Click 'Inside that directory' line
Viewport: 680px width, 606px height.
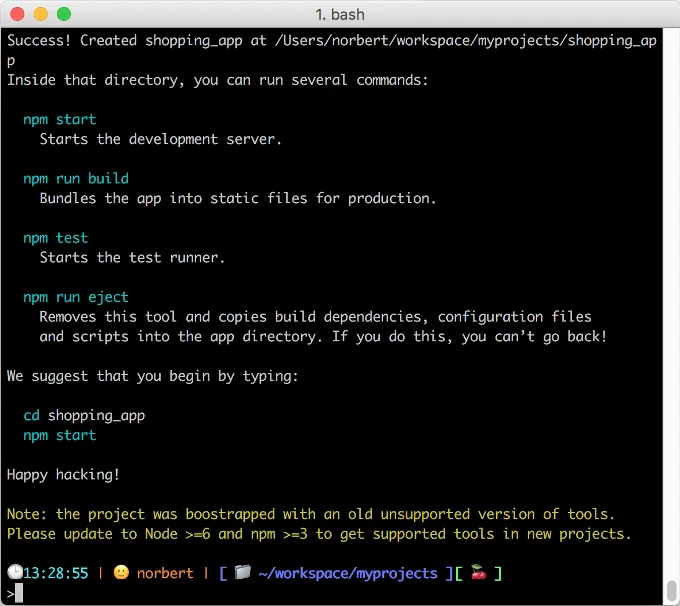pos(218,80)
